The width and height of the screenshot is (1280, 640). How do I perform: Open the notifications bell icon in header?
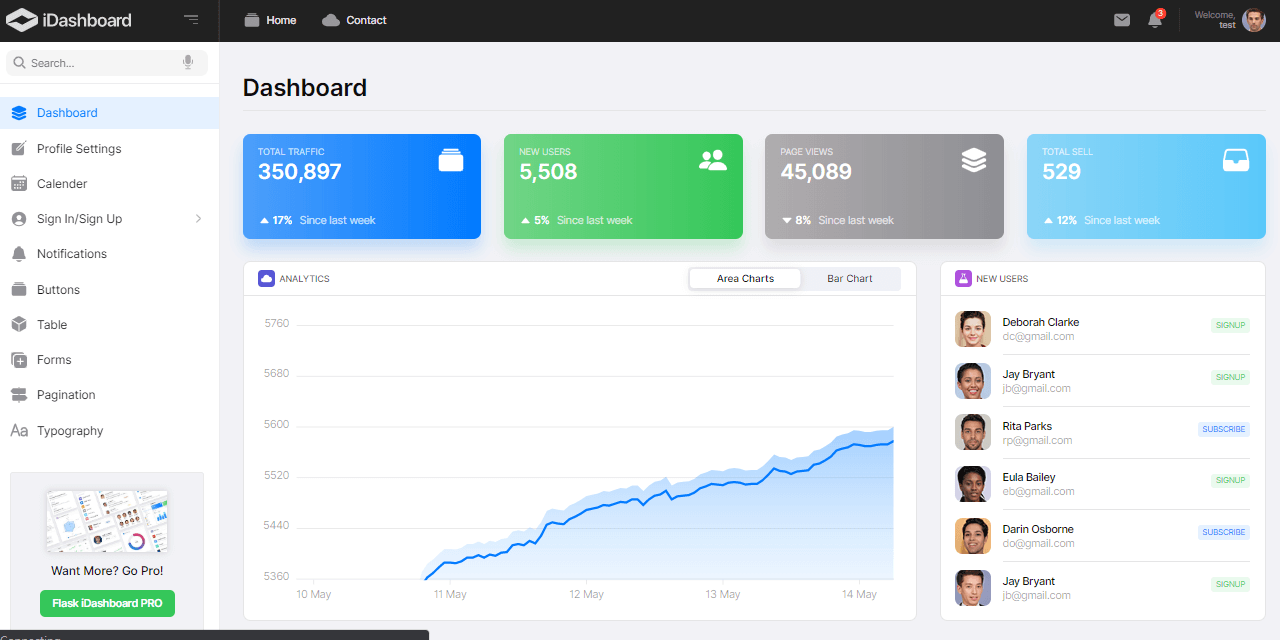click(x=1155, y=20)
